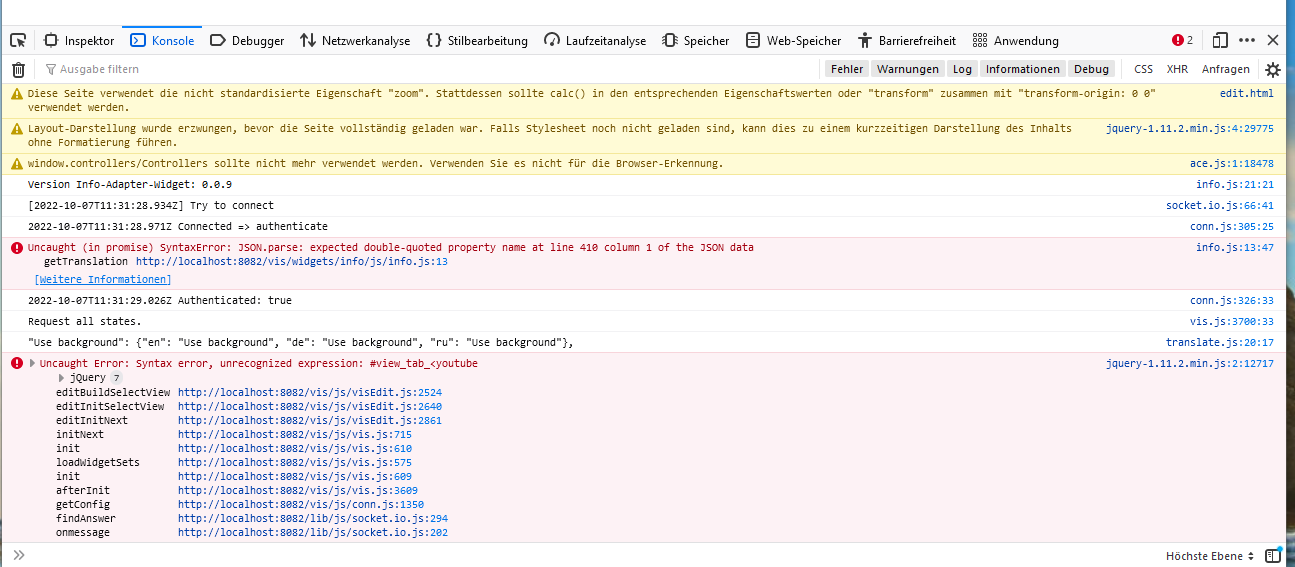Clear console output with trash icon

tap(18, 70)
